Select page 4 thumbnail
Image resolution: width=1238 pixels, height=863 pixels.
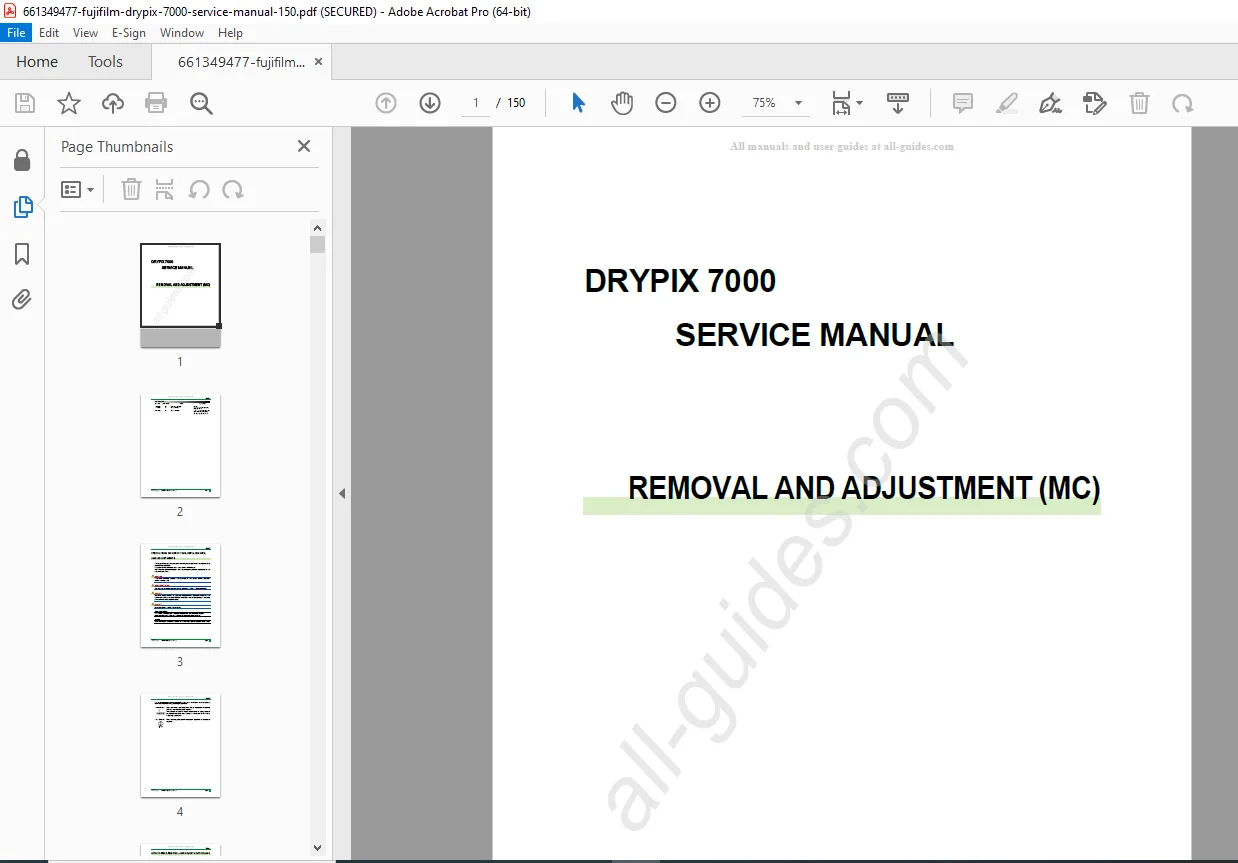180,745
